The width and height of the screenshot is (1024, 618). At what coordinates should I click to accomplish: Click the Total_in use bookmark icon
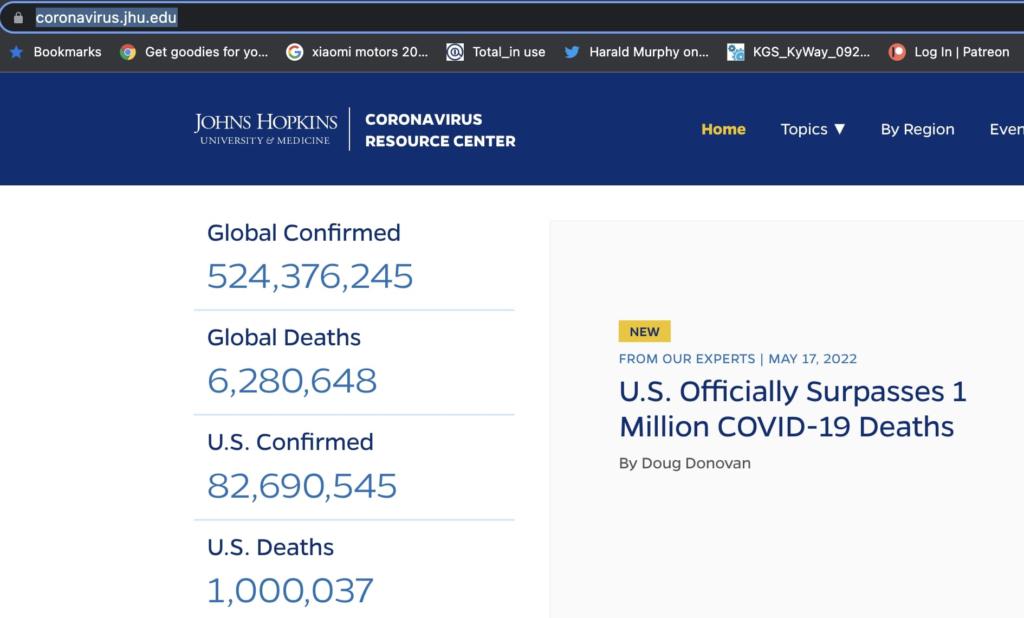click(455, 52)
